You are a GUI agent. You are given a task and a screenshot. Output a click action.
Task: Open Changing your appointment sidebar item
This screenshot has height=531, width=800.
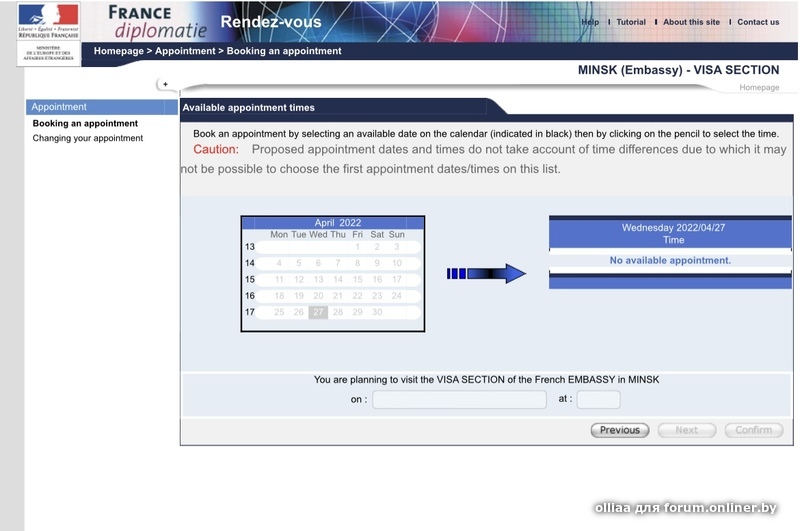(88, 138)
